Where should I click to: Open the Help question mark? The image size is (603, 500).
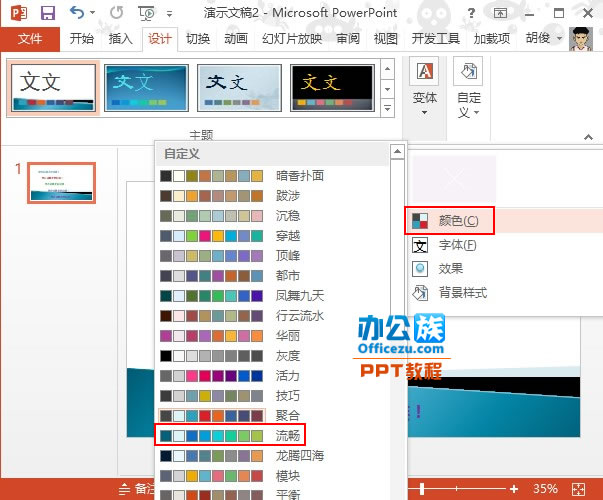tap(471, 13)
